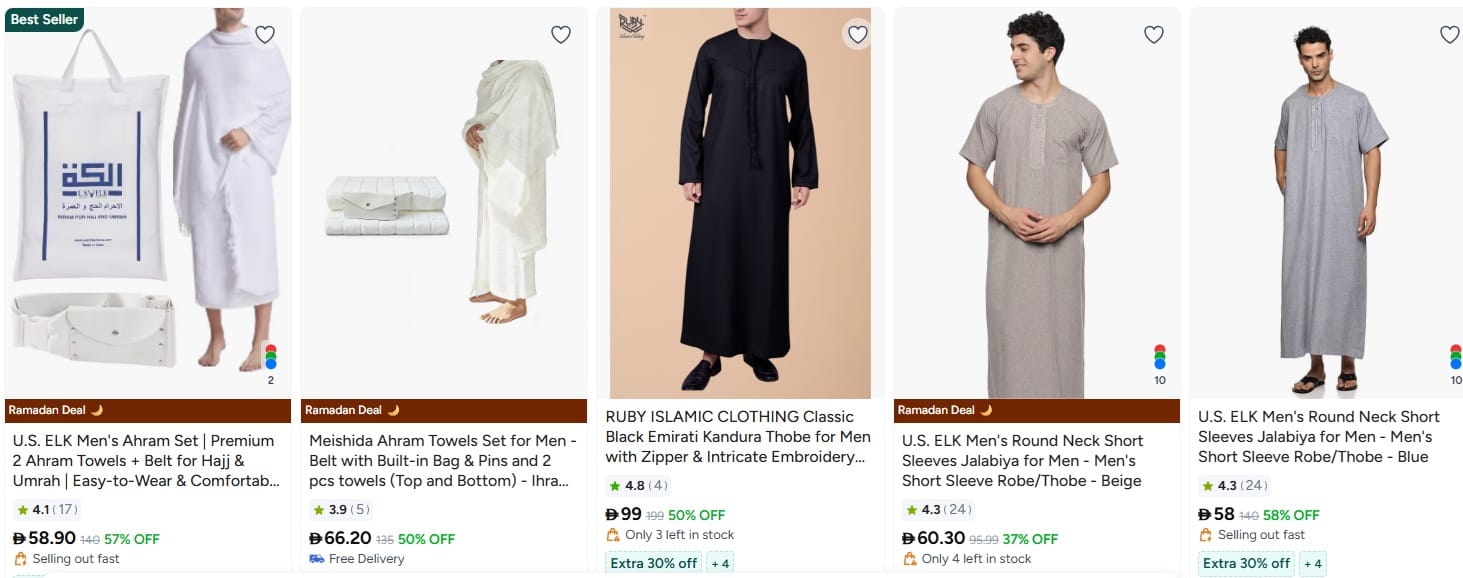This screenshot has height=578, width=1463.
Task: Show color variants for Blue Jalabiya
Action: pos(1455,357)
